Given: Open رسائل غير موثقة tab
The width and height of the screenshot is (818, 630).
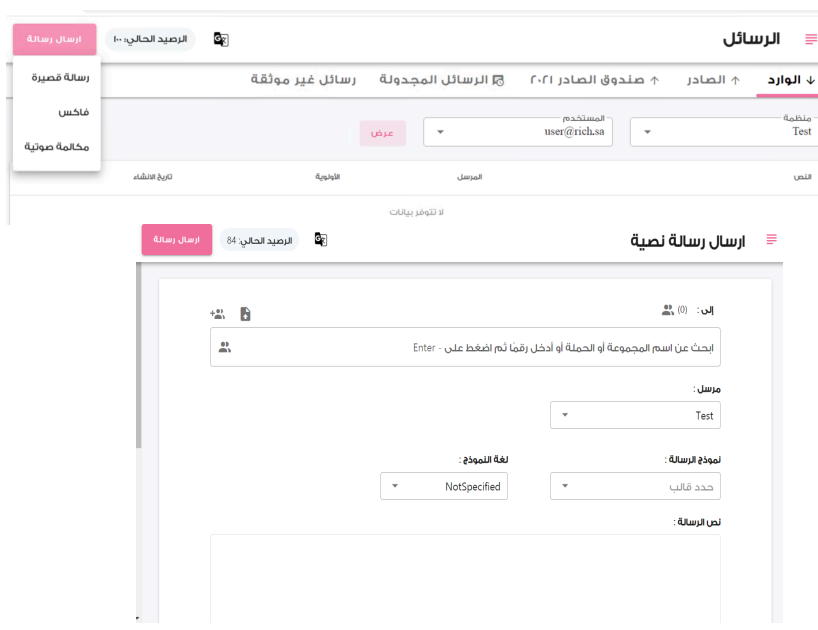Looking at the screenshot, I should pos(303,80).
